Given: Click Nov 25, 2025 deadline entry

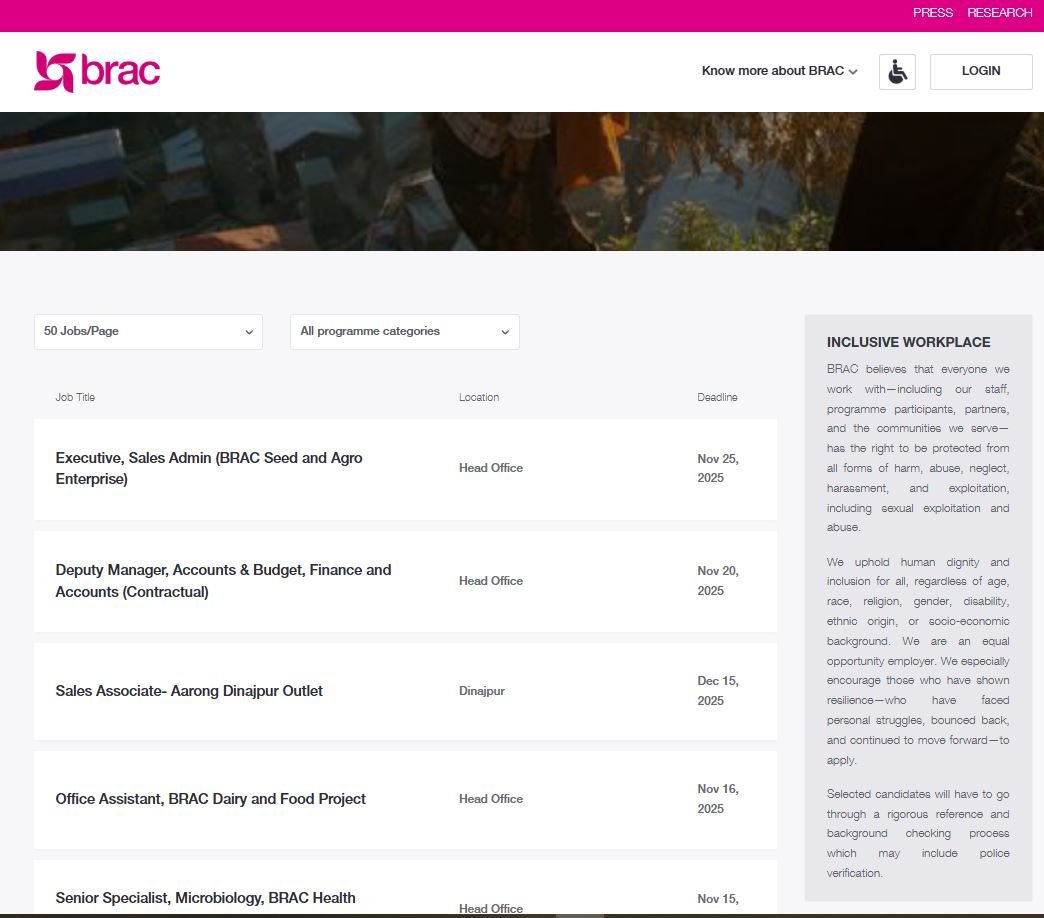Looking at the screenshot, I should pyautogui.click(x=717, y=468).
